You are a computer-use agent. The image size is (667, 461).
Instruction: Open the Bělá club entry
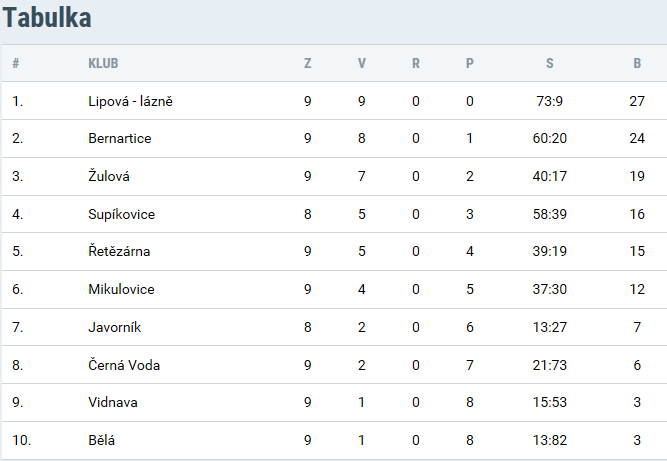tap(101, 440)
